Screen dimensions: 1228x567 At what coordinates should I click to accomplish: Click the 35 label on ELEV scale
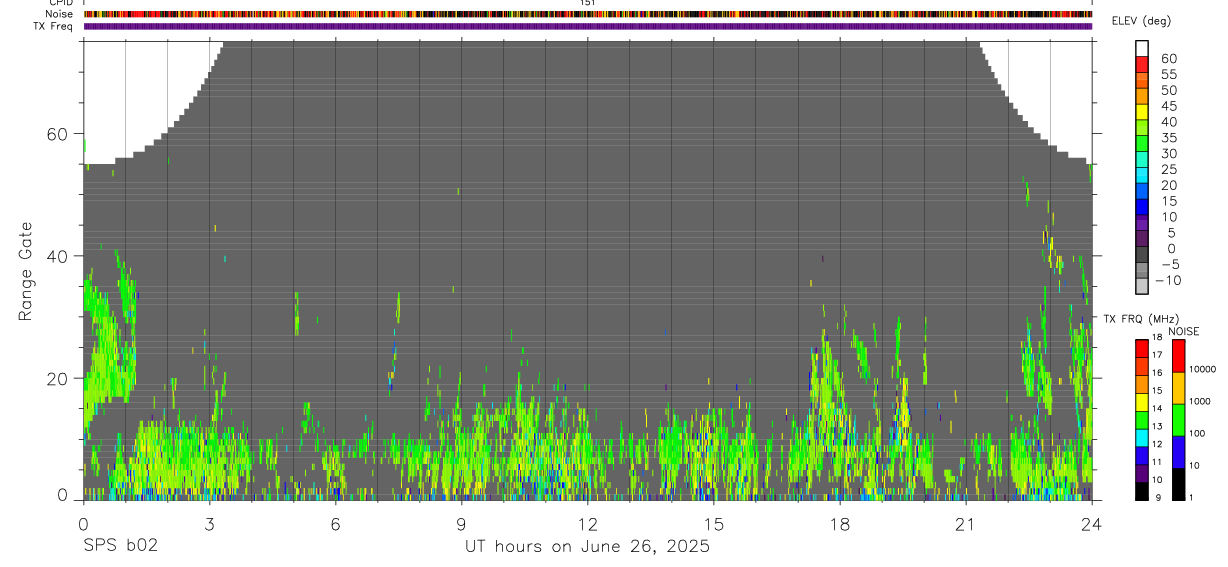1168,138
